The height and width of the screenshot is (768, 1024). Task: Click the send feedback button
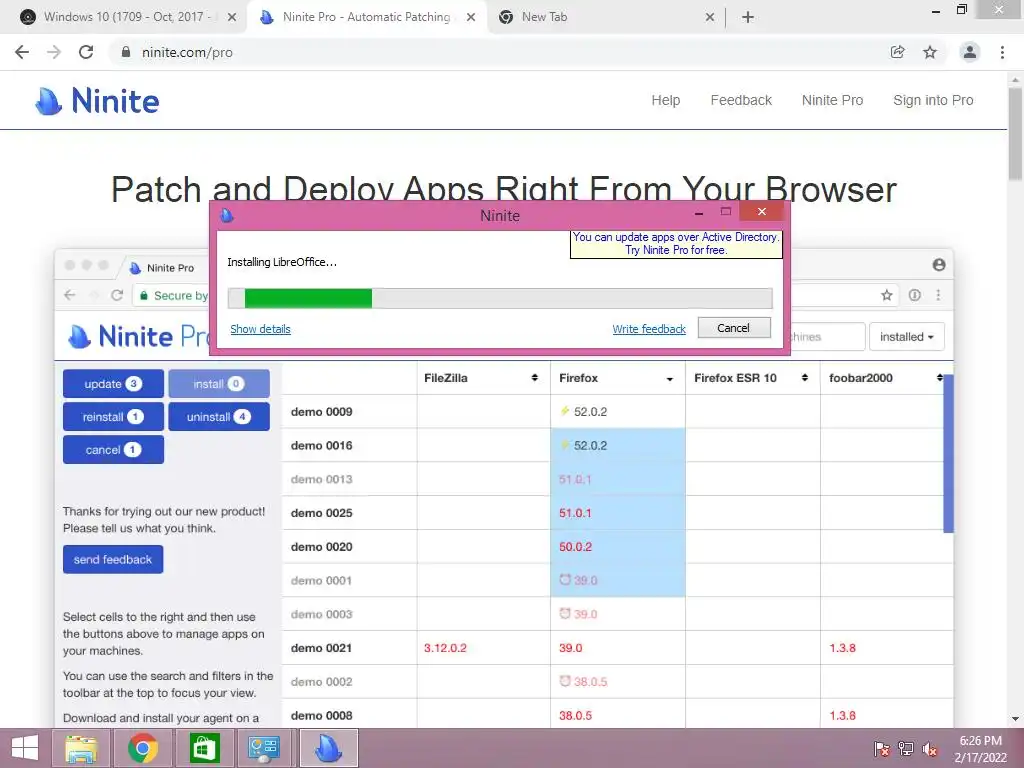pyautogui.click(x=113, y=560)
